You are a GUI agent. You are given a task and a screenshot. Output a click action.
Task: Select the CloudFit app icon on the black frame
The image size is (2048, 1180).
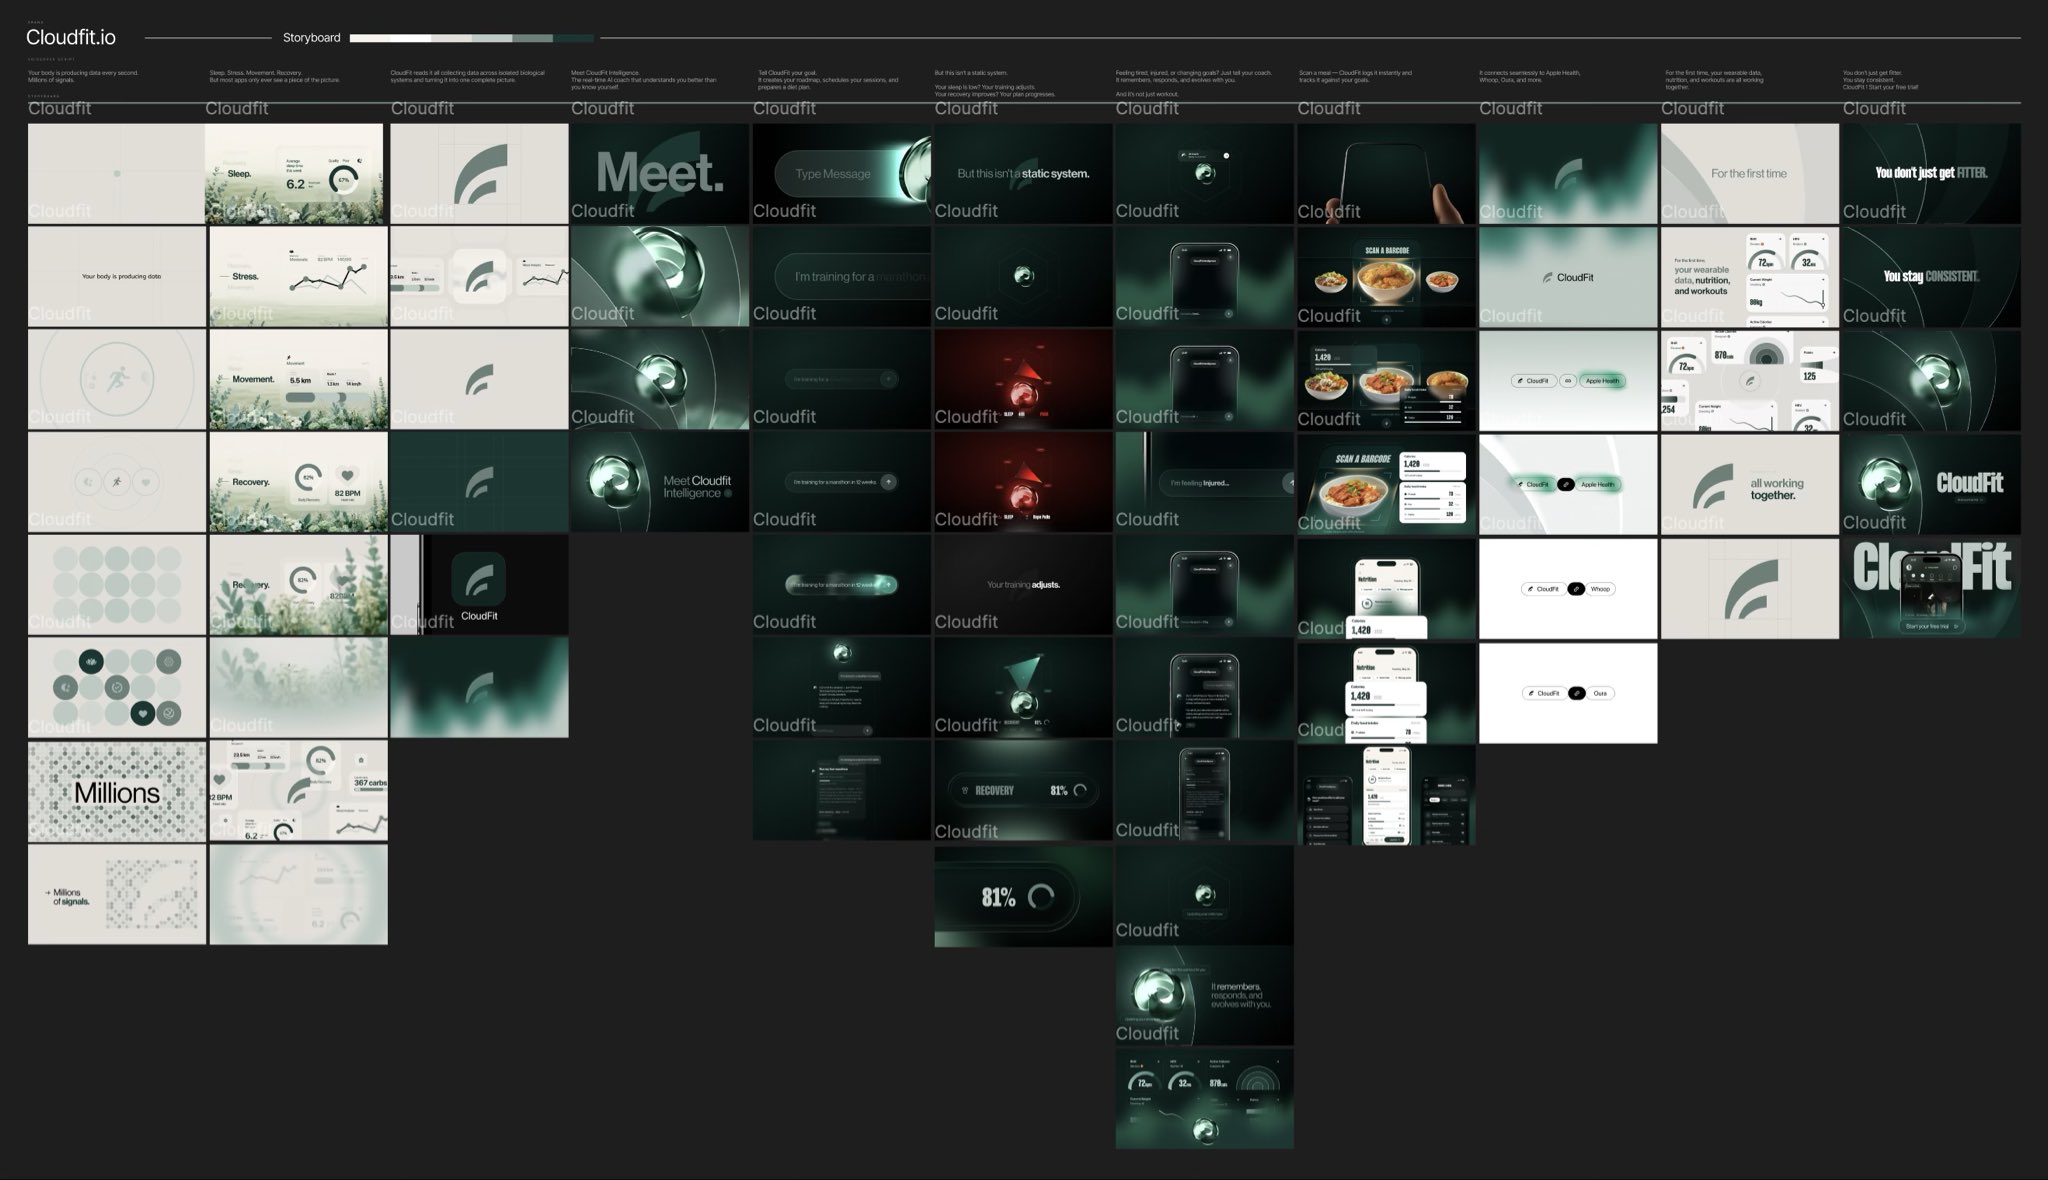click(479, 579)
